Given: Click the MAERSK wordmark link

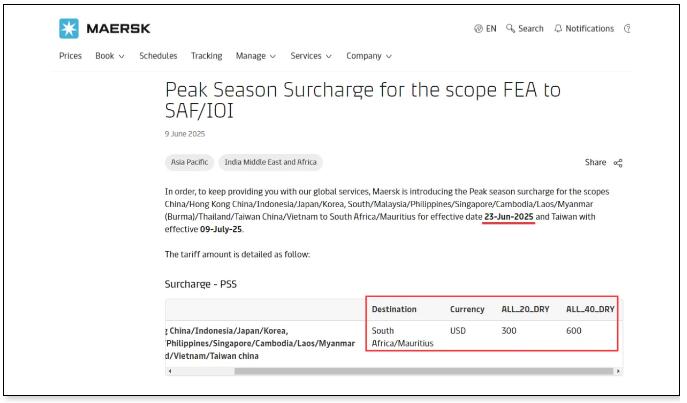Looking at the screenshot, I should 118,28.
